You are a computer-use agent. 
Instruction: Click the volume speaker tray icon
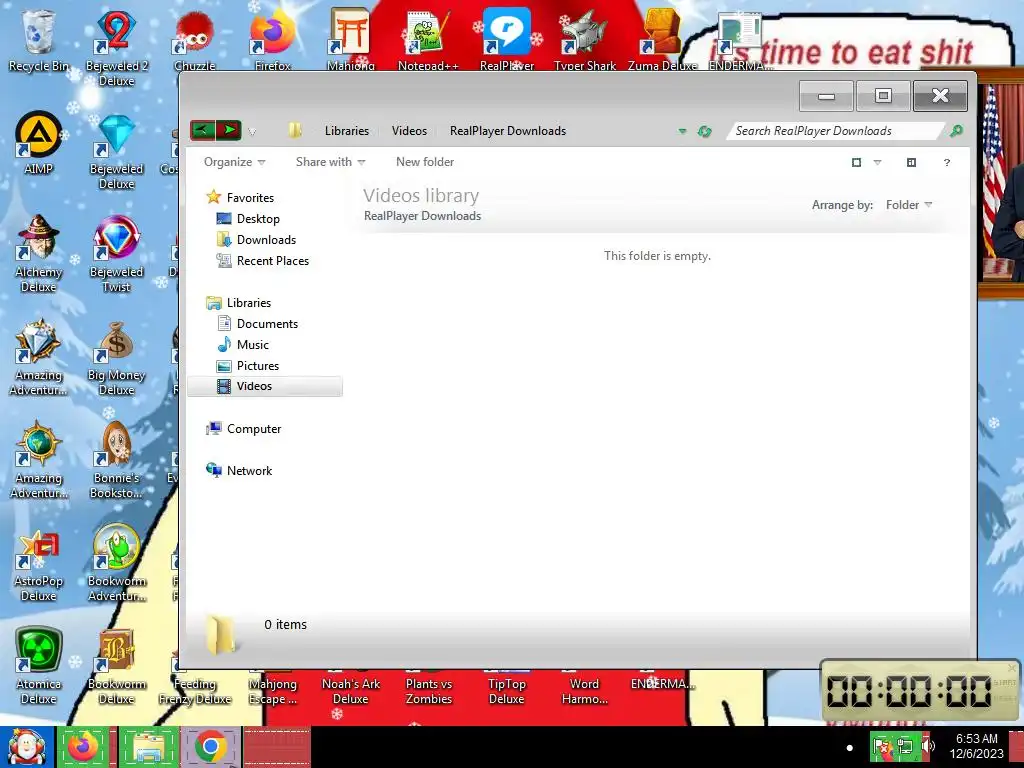tap(928, 746)
